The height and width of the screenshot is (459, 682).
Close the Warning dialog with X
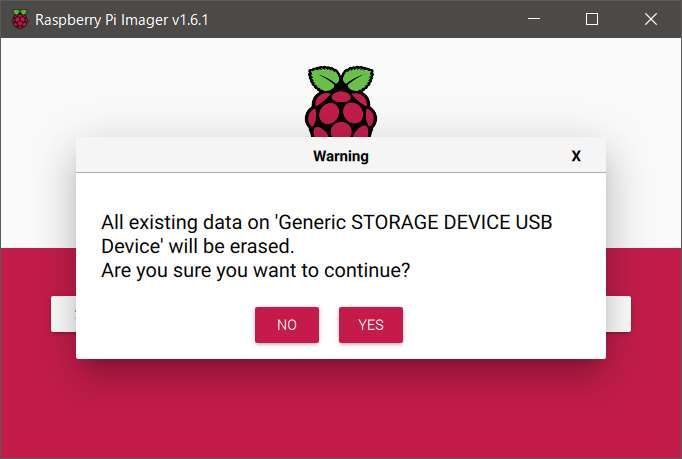(576, 156)
